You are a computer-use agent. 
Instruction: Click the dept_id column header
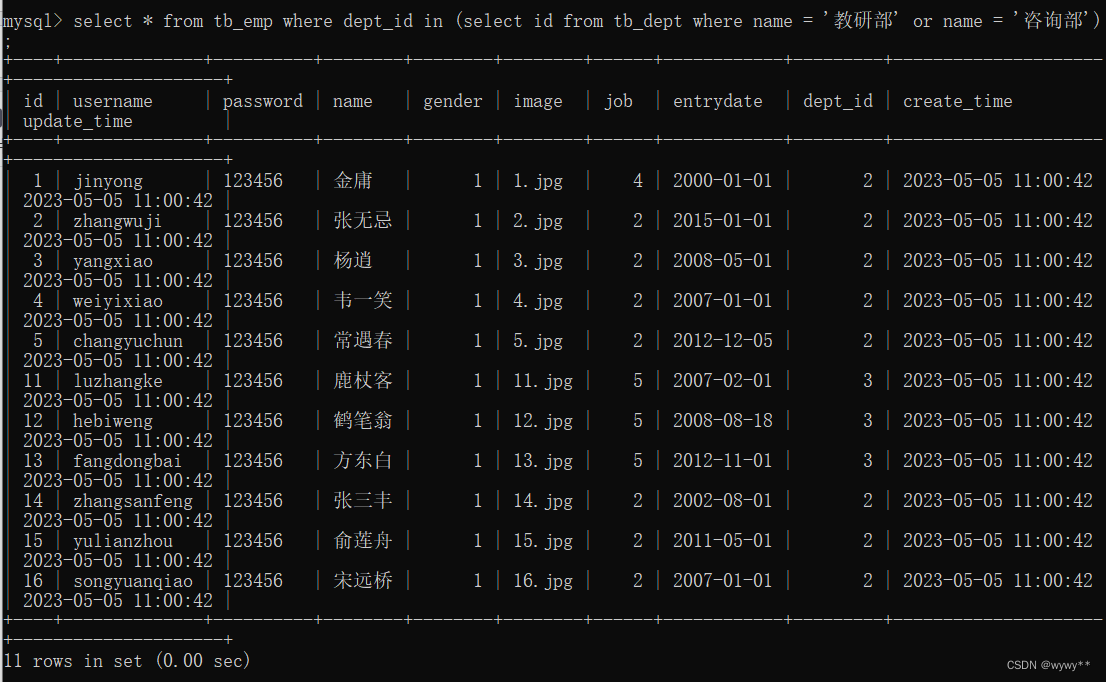(837, 102)
